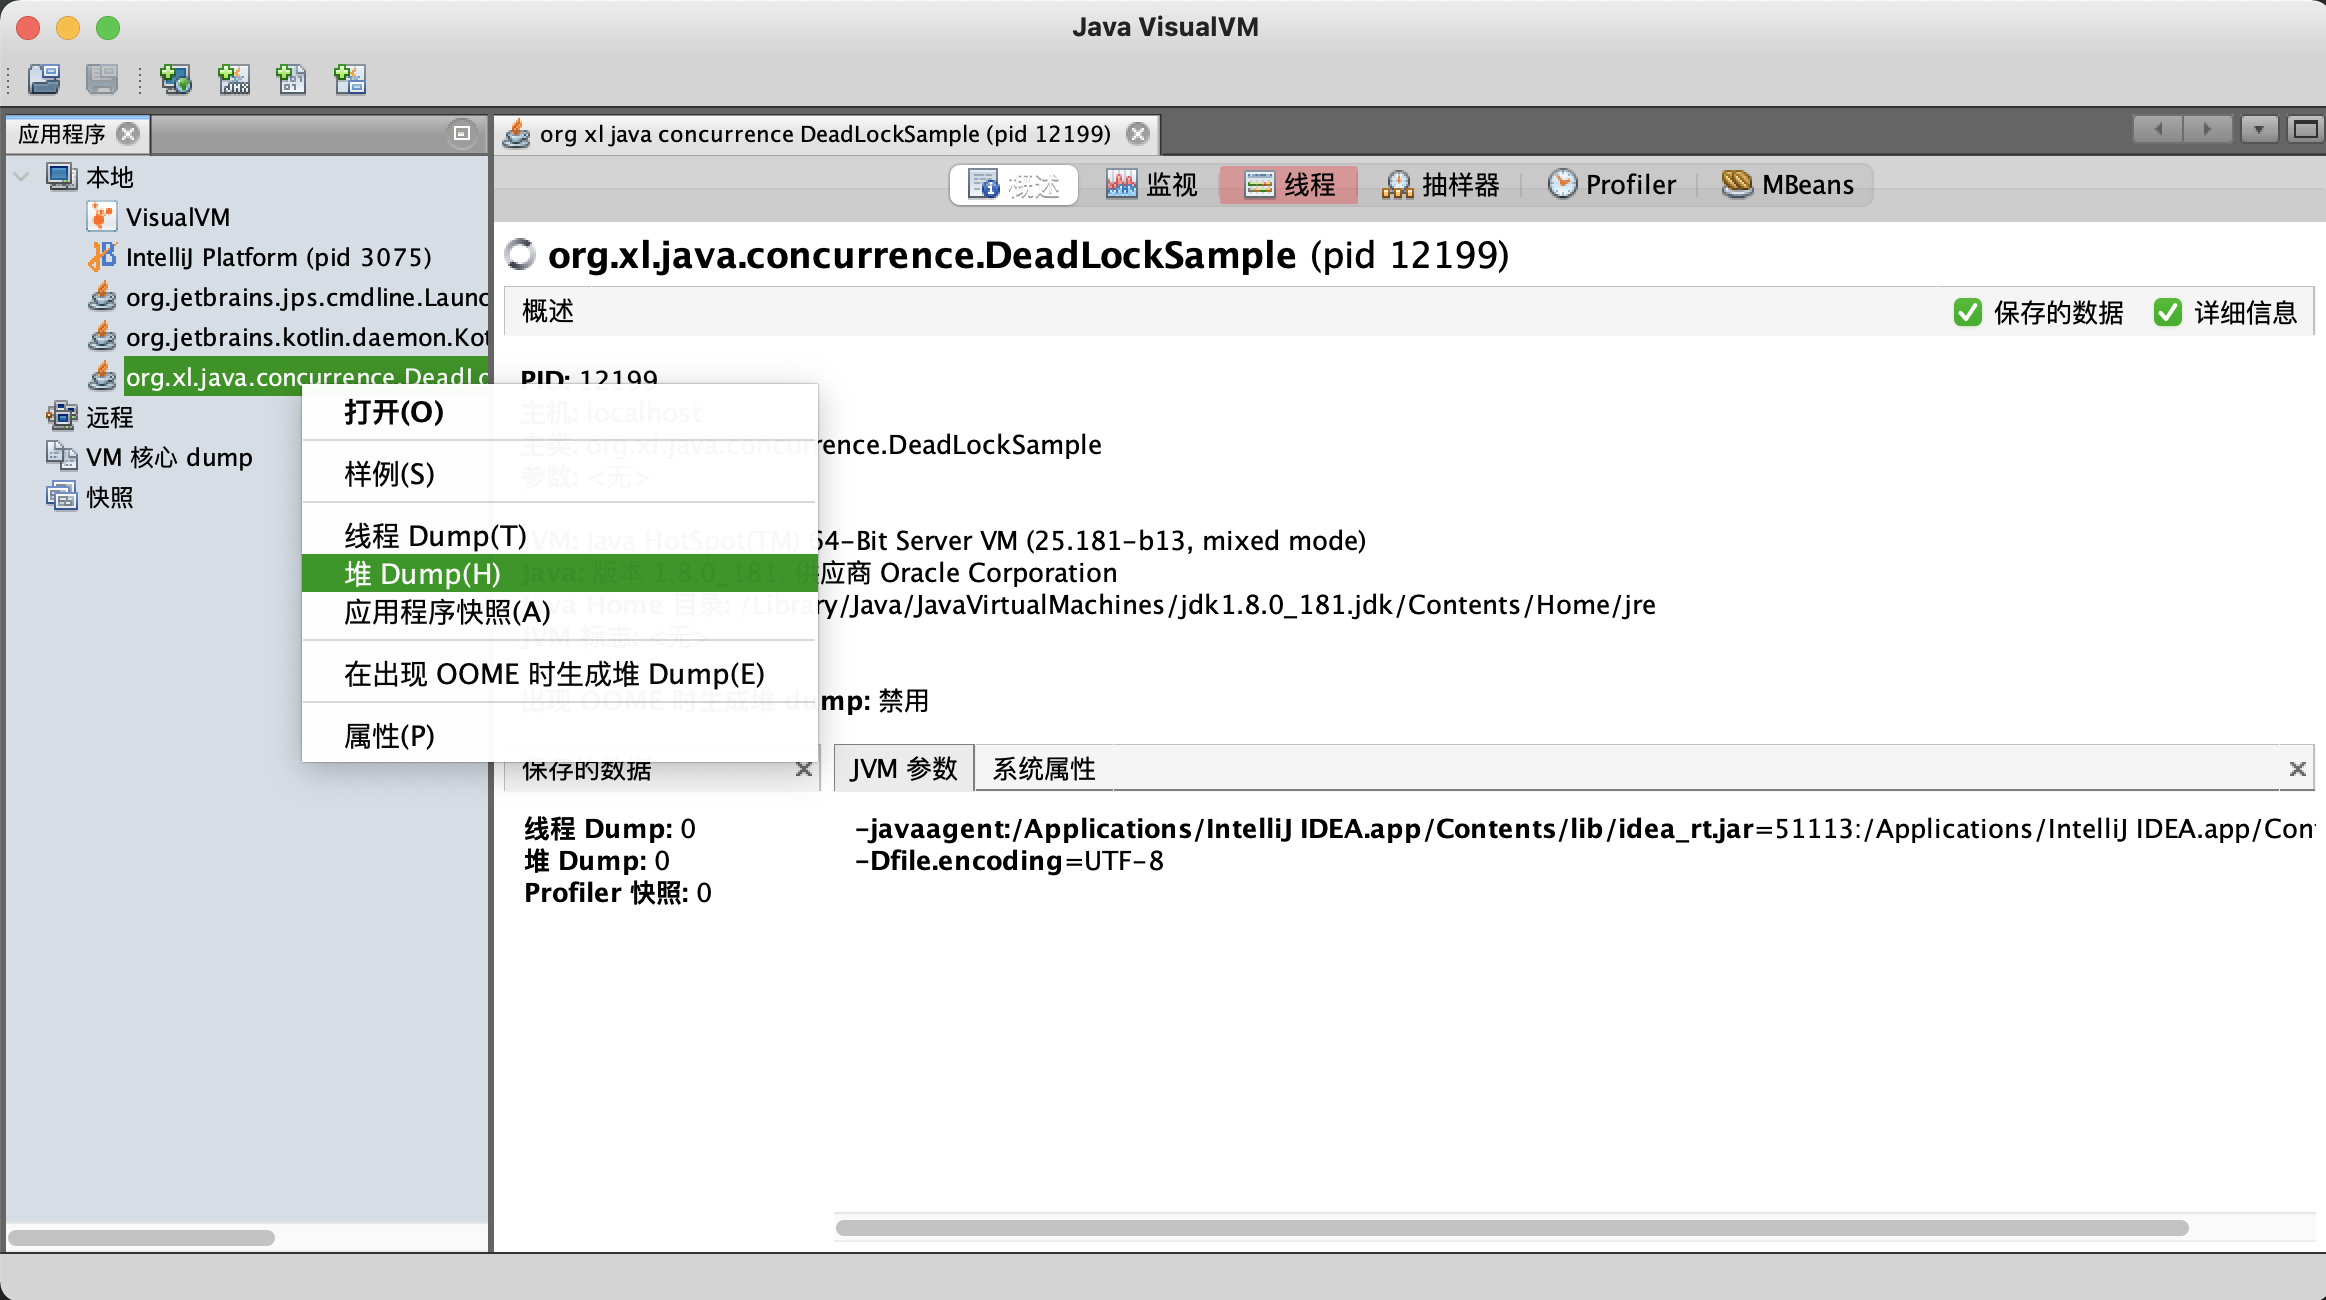Click the Load snapshot folder toolbar icon
Screen dimensions: 2326x1300
44,78
